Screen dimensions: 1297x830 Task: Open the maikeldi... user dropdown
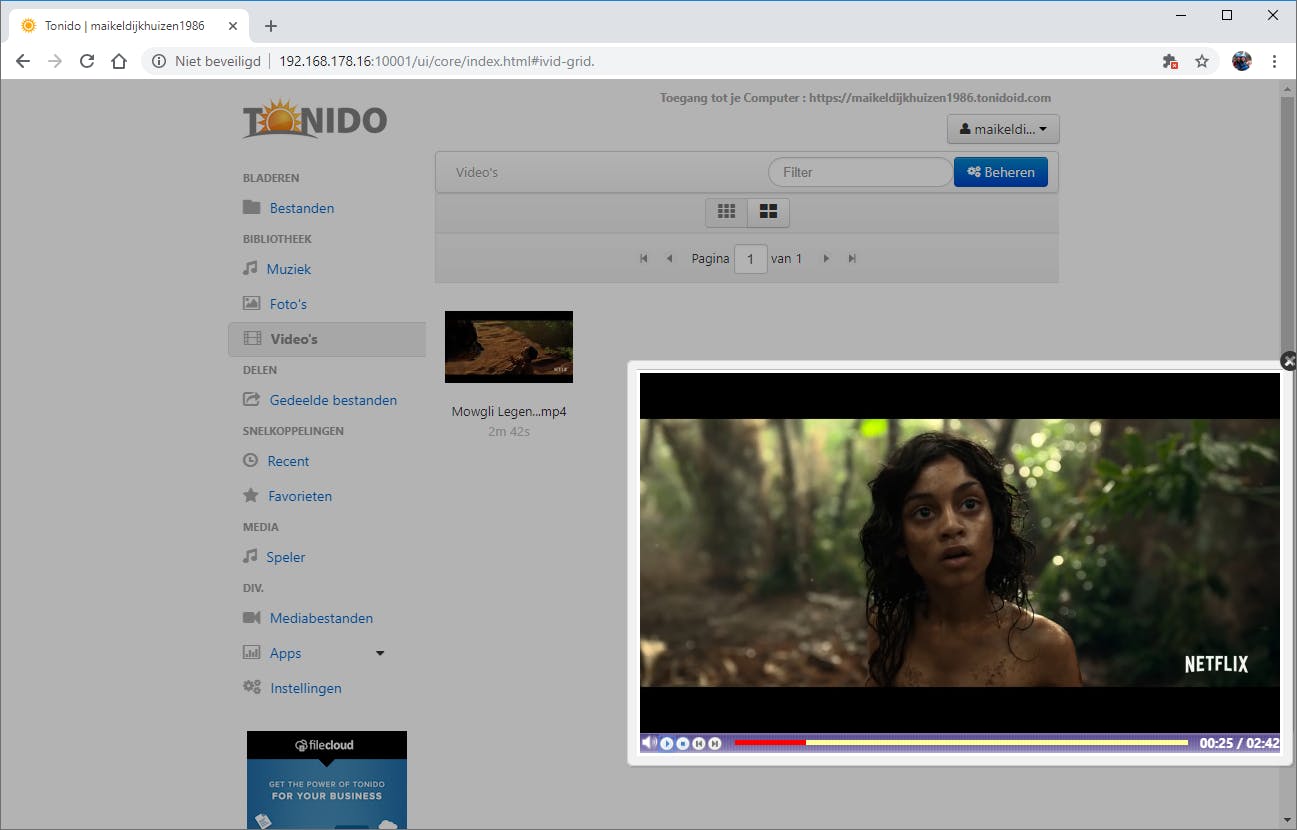pos(1003,129)
